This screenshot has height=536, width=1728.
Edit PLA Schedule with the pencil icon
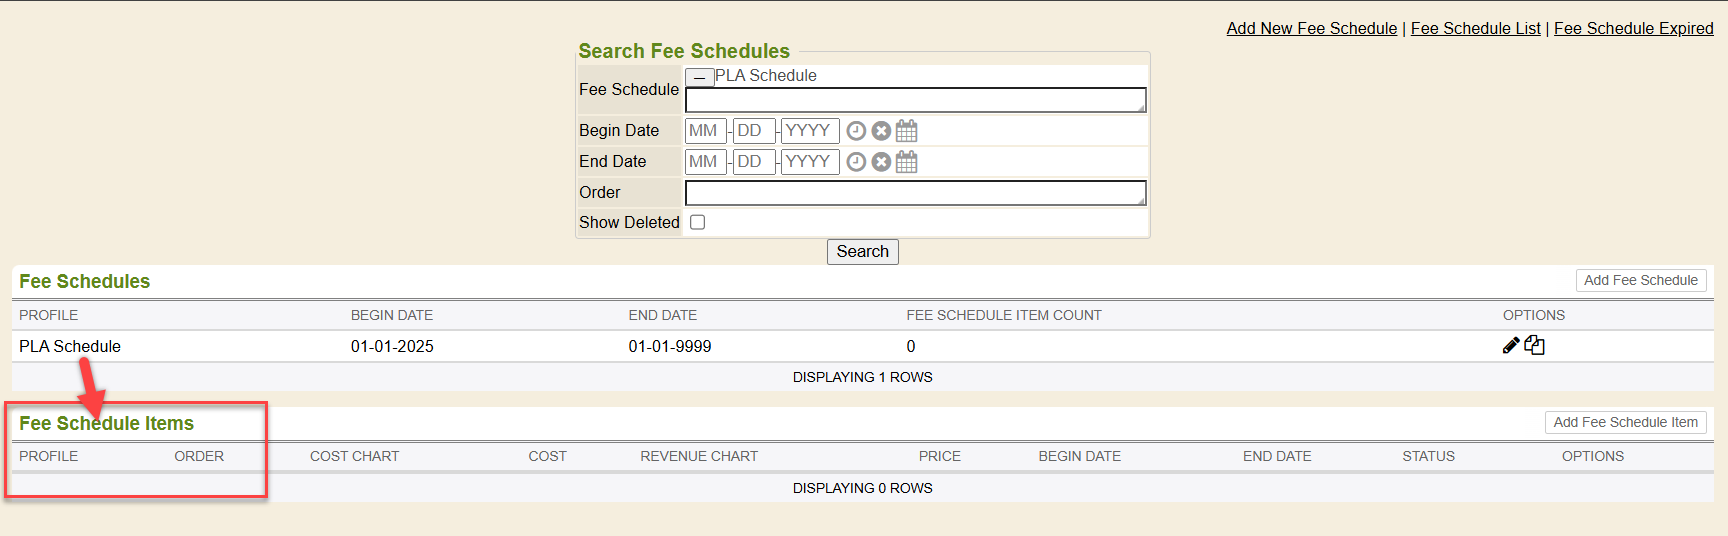click(1511, 346)
